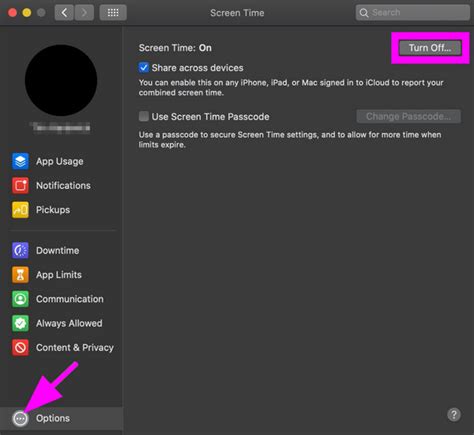
Task: Click the round user profile picture
Action: click(61, 80)
